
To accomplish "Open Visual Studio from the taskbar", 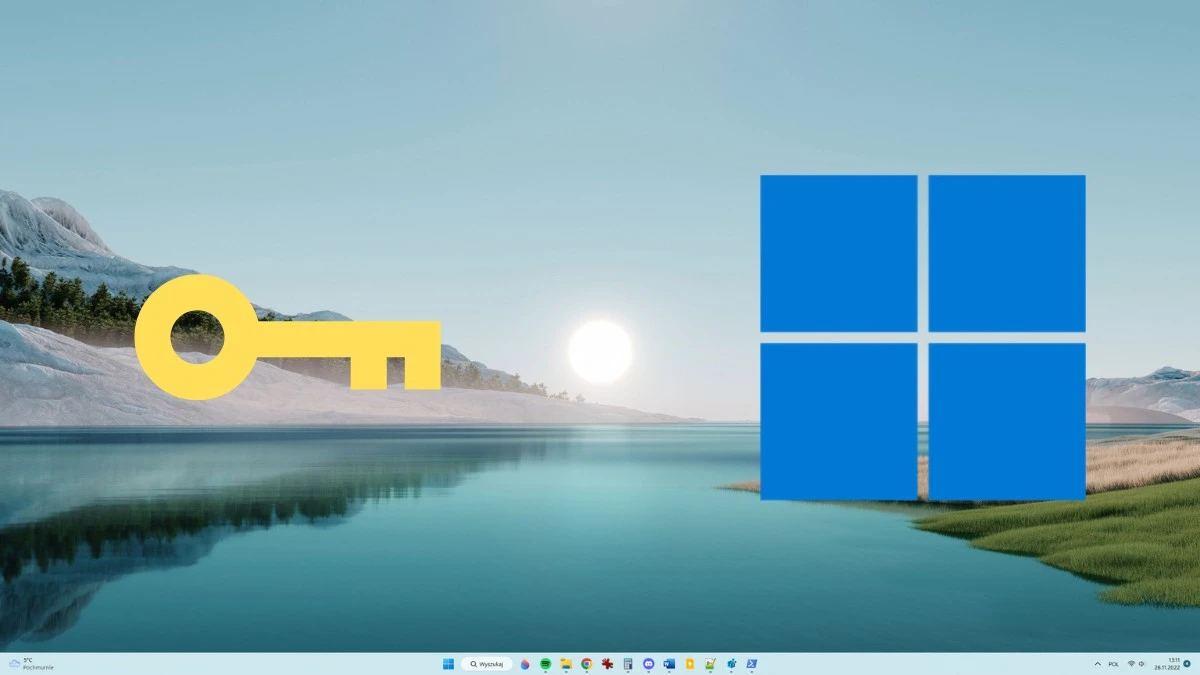I will [732, 663].
